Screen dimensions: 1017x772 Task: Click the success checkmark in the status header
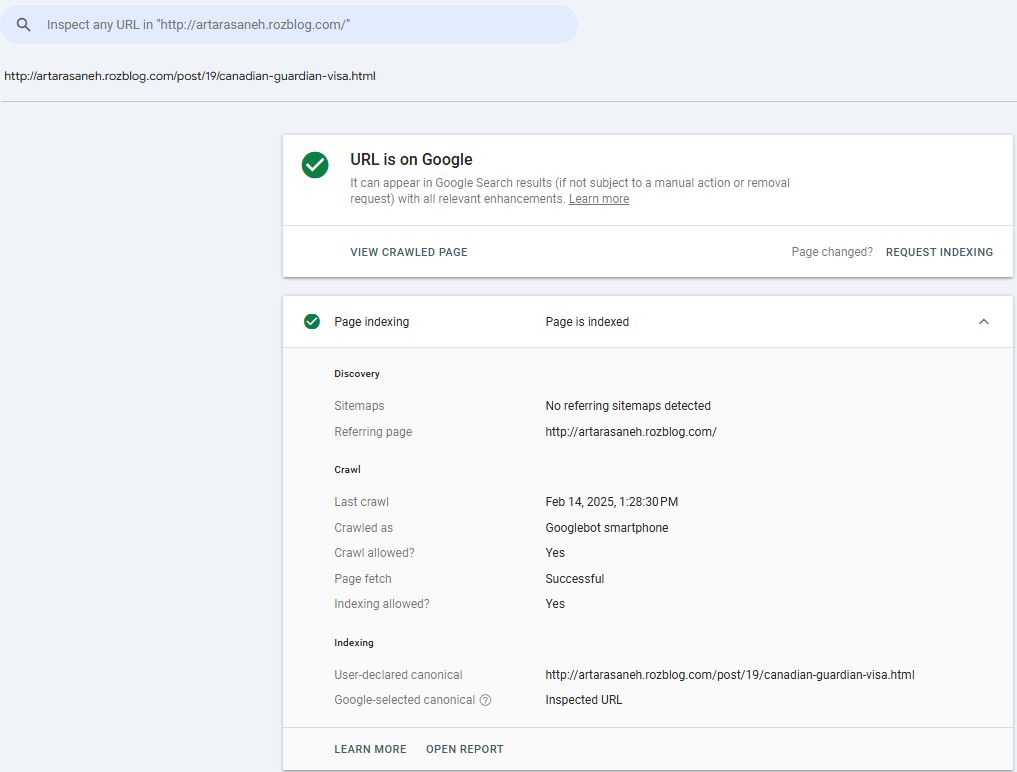(x=315, y=166)
